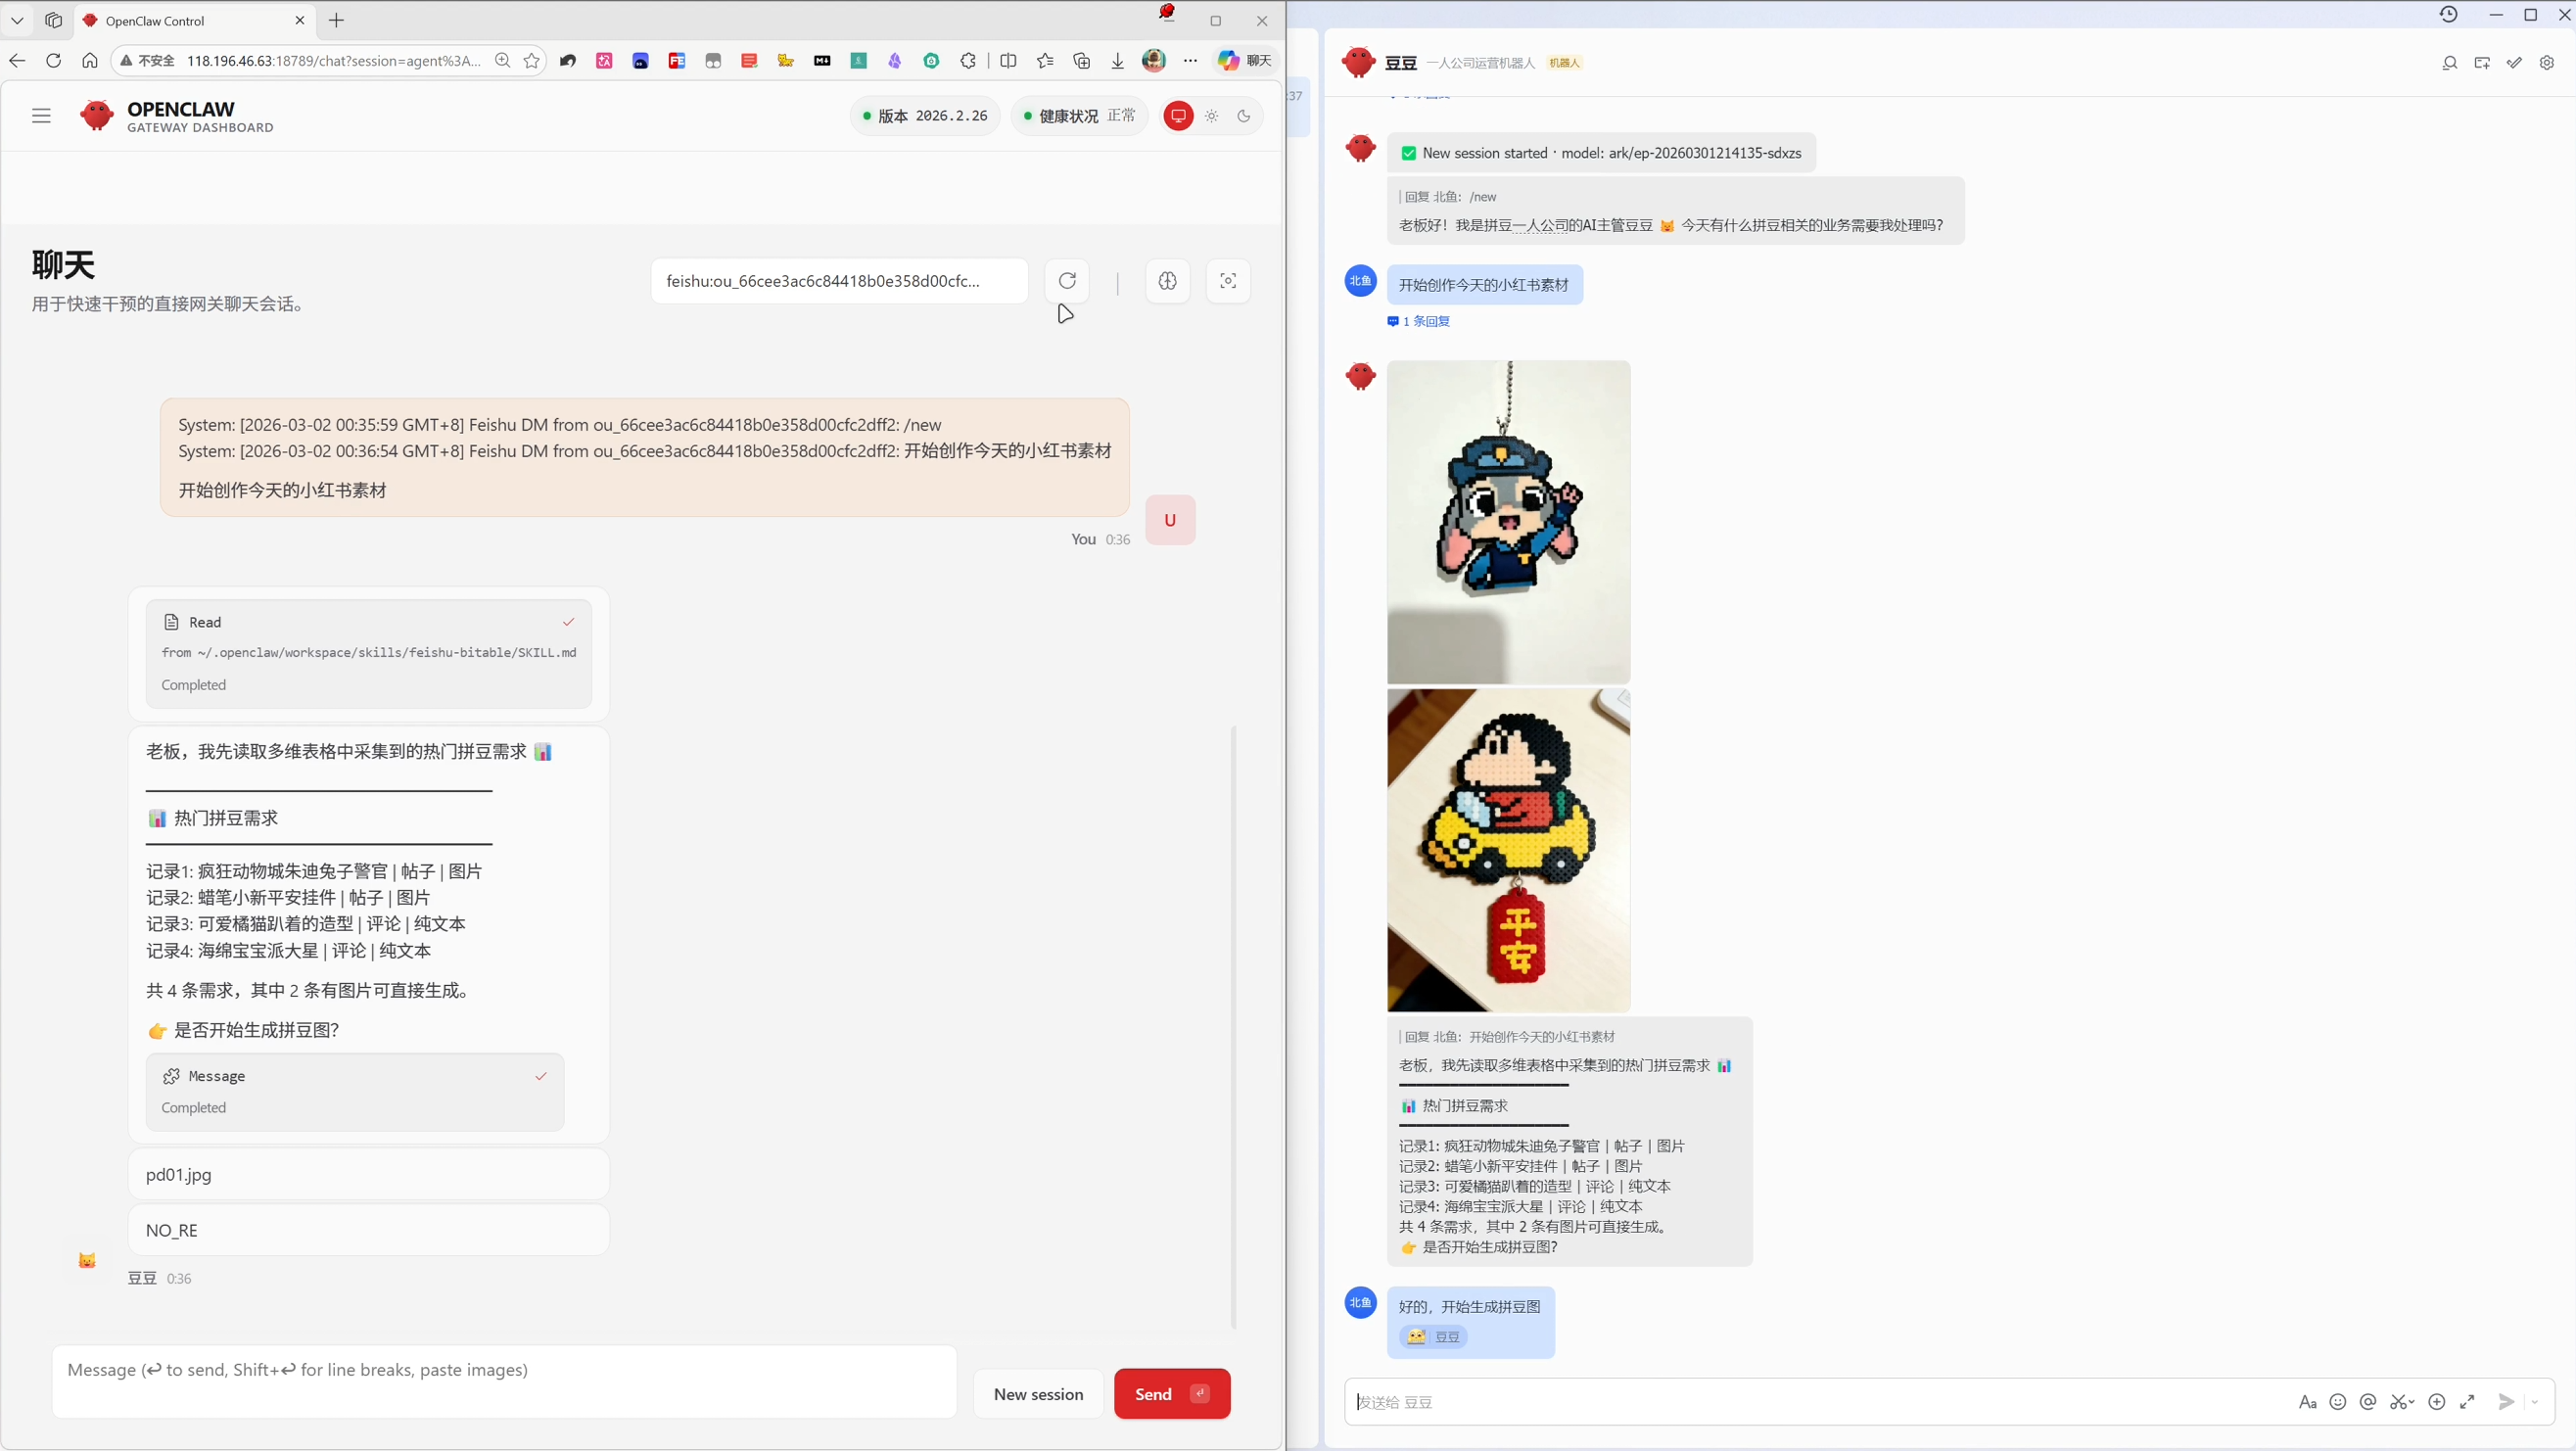Toggle split screen in browser toolbar
The width and height of the screenshot is (2576, 1451).
(x=1008, y=61)
